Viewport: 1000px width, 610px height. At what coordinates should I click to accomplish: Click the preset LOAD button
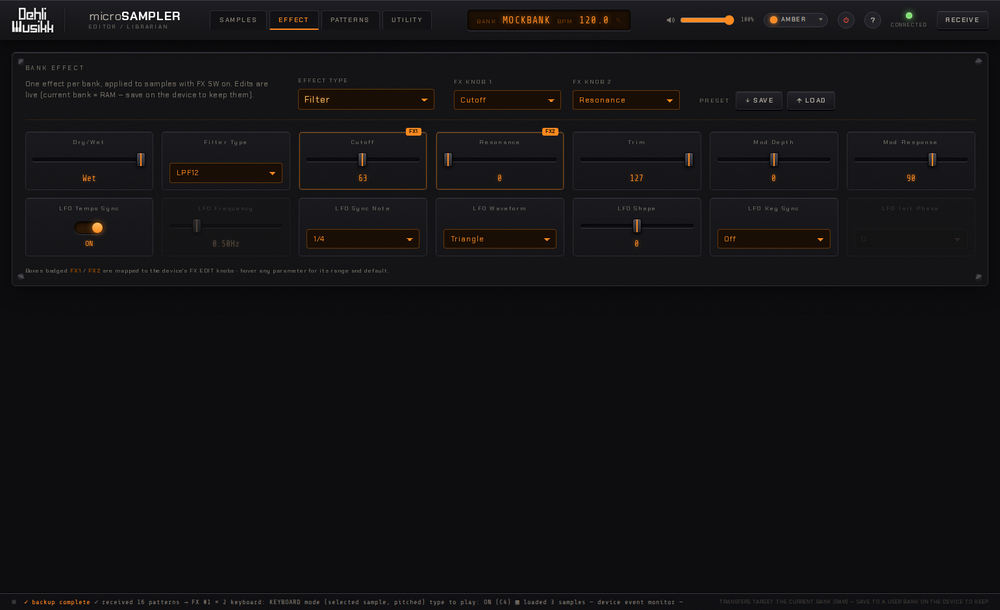[x=811, y=100]
